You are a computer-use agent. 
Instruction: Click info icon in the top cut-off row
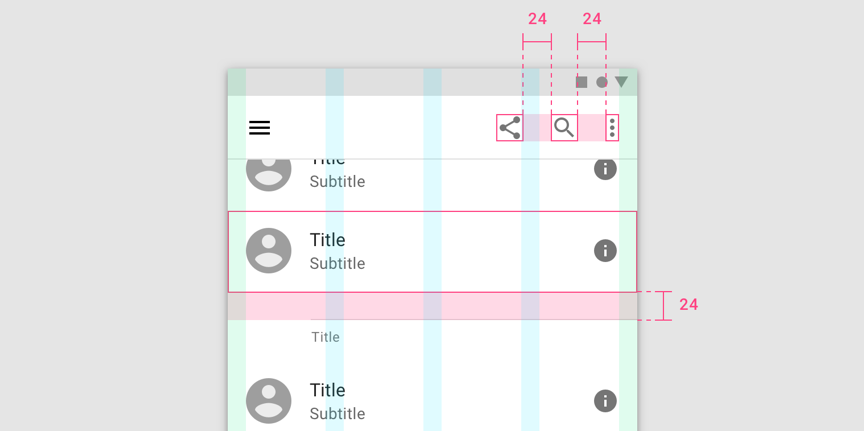click(x=605, y=169)
